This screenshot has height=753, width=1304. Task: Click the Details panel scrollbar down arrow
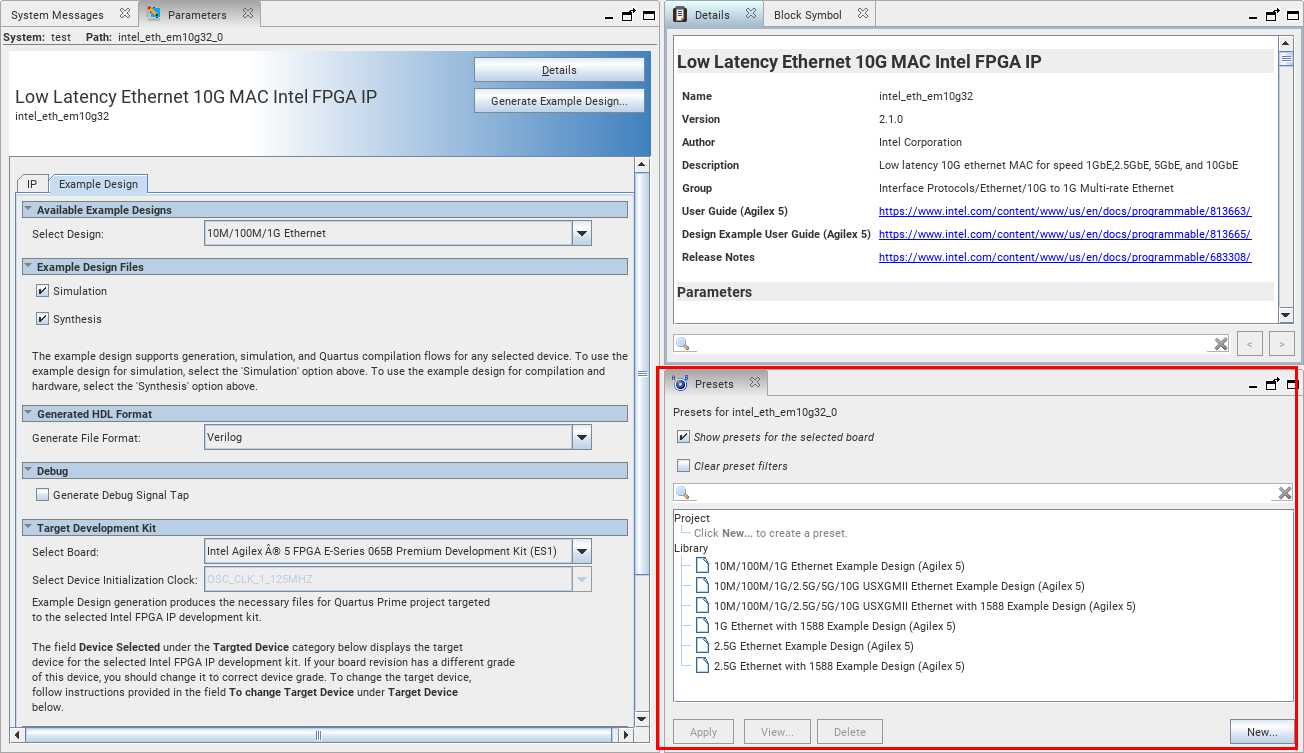1286,316
